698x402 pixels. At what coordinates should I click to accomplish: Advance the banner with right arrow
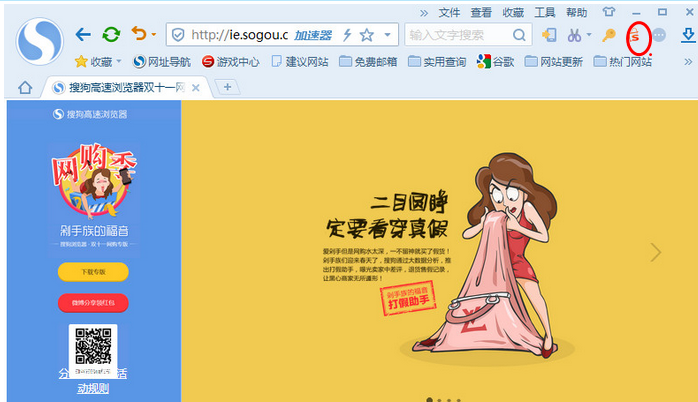pos(655,252)
